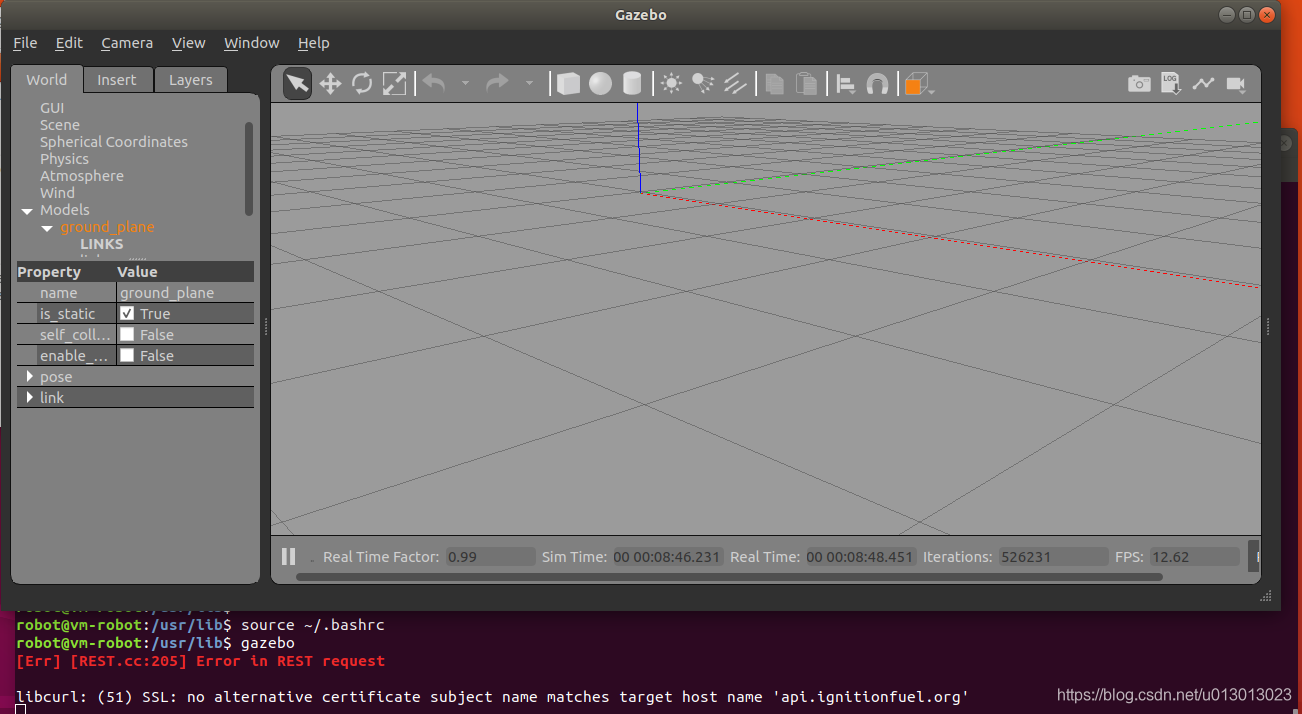Click the steps dropdown beside pause
The height and width of the screenshot is (714, 1302).
pos(311,559)
